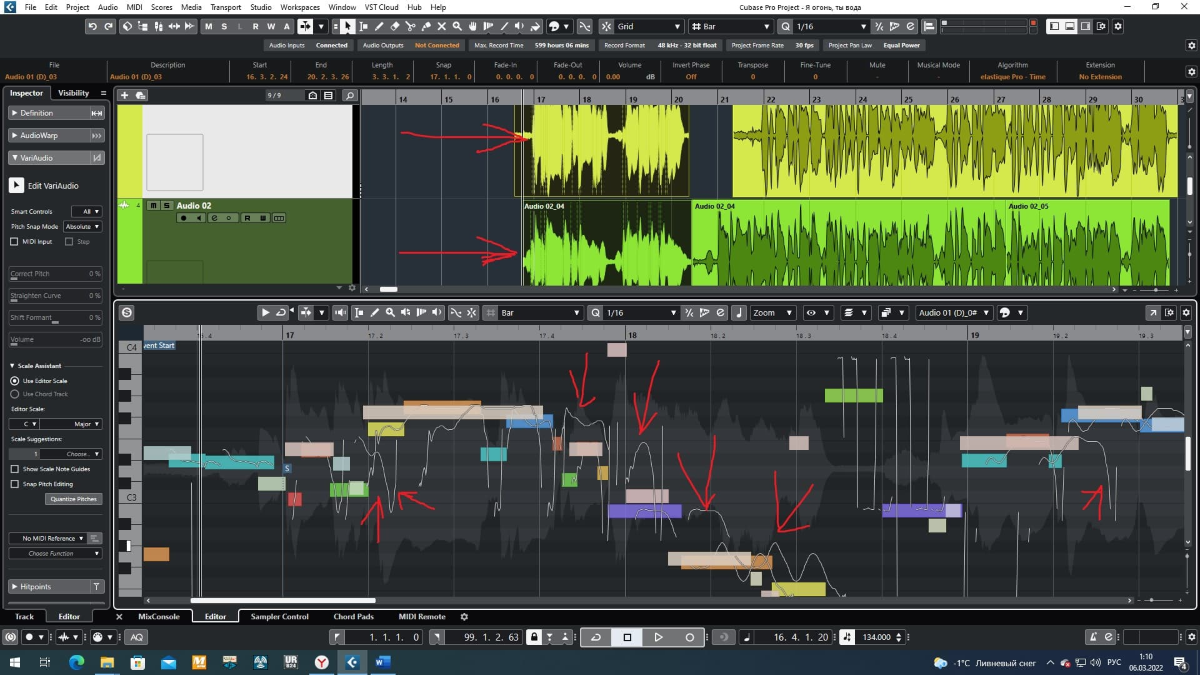Enable the Snap Pitch Editing checkbox
Viewport: 1200px width, 675px height.
click(x=14, y=484)
